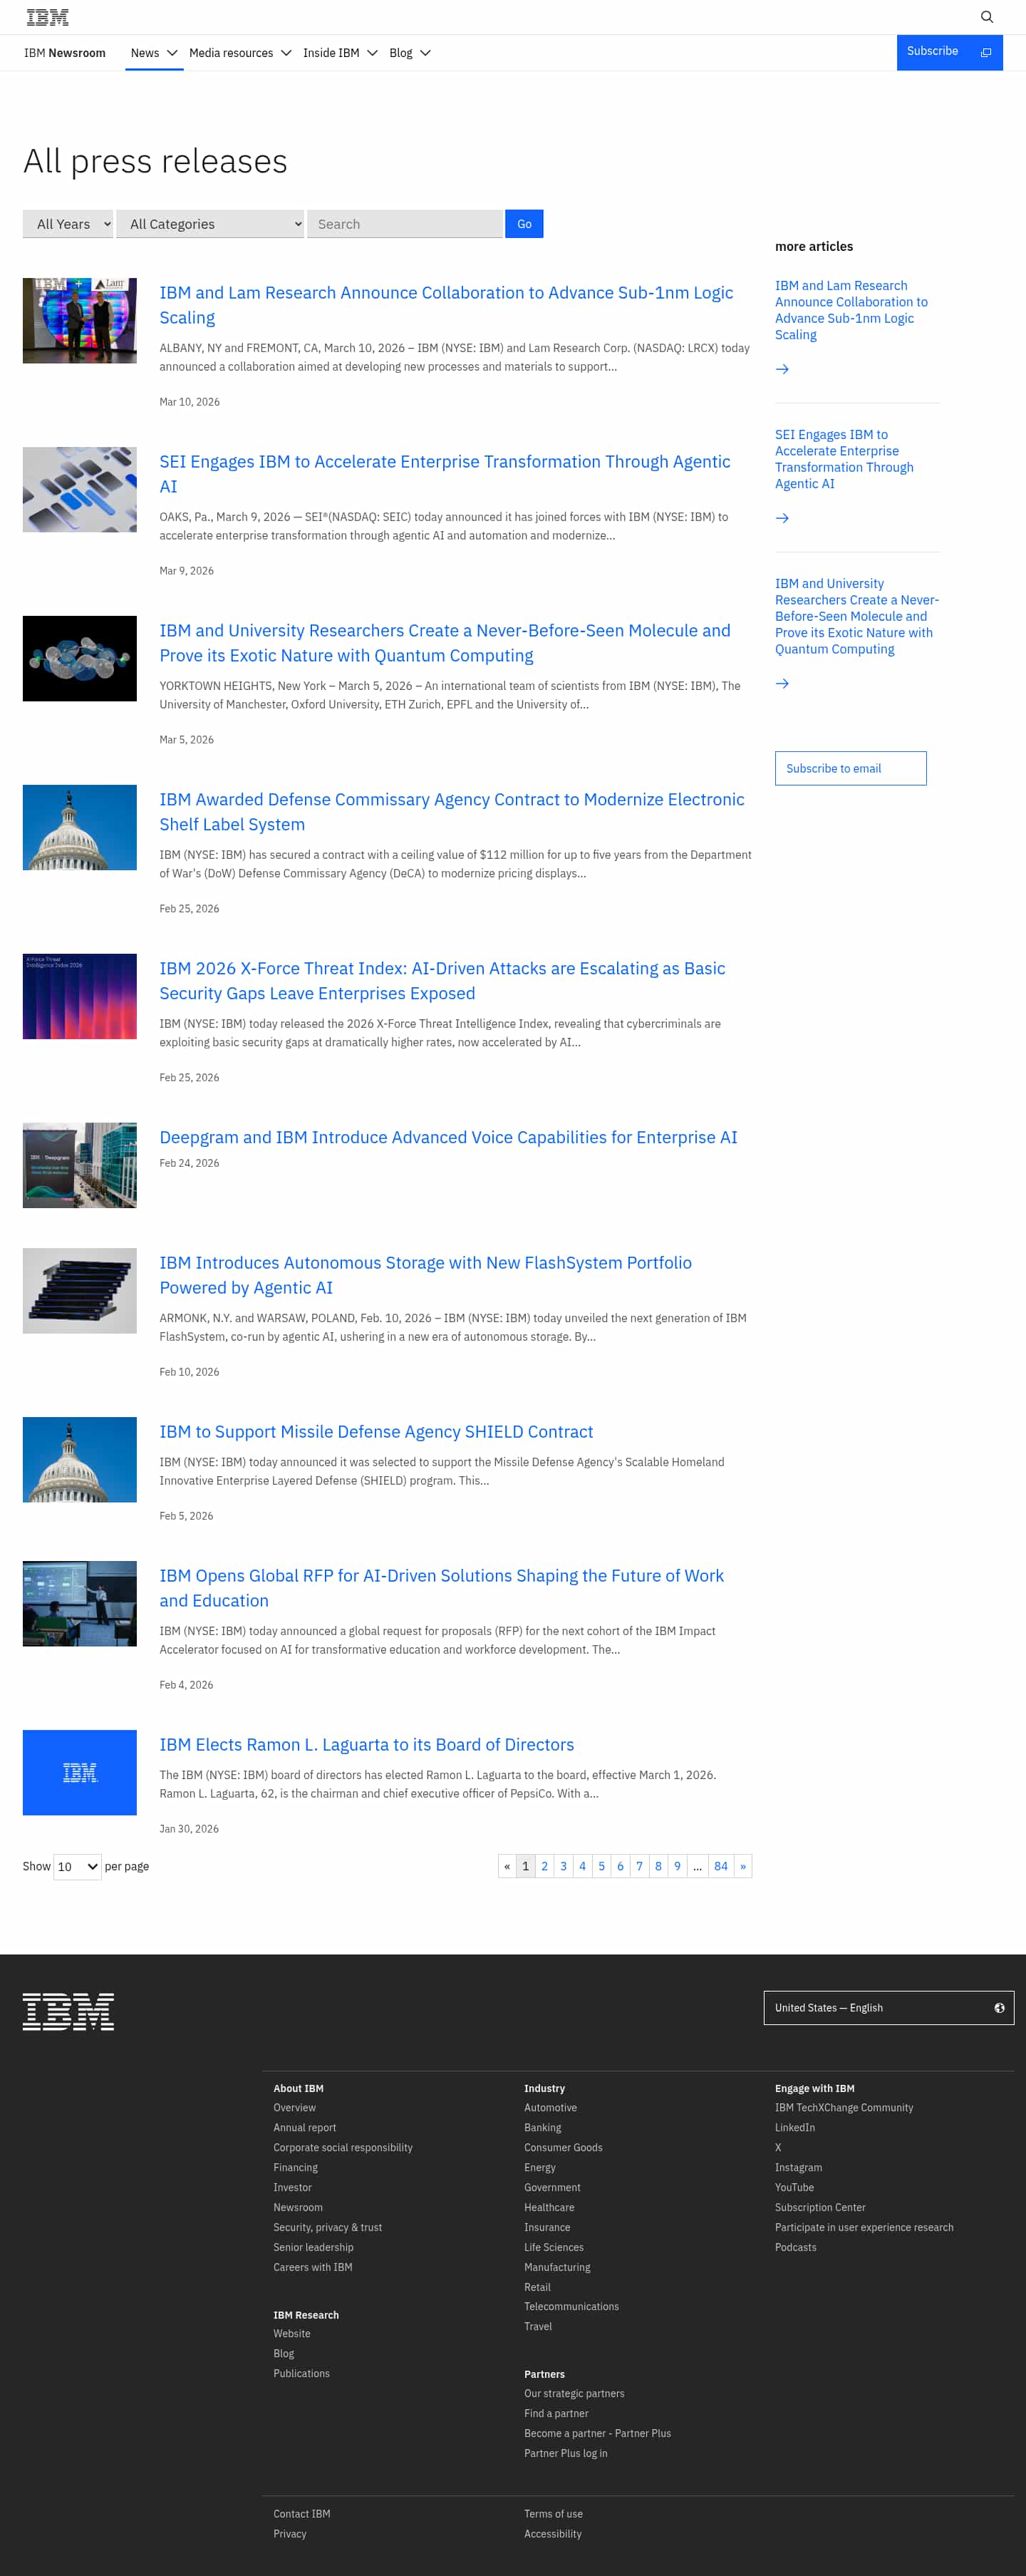Click Annual report footer link

[305, 2128]
